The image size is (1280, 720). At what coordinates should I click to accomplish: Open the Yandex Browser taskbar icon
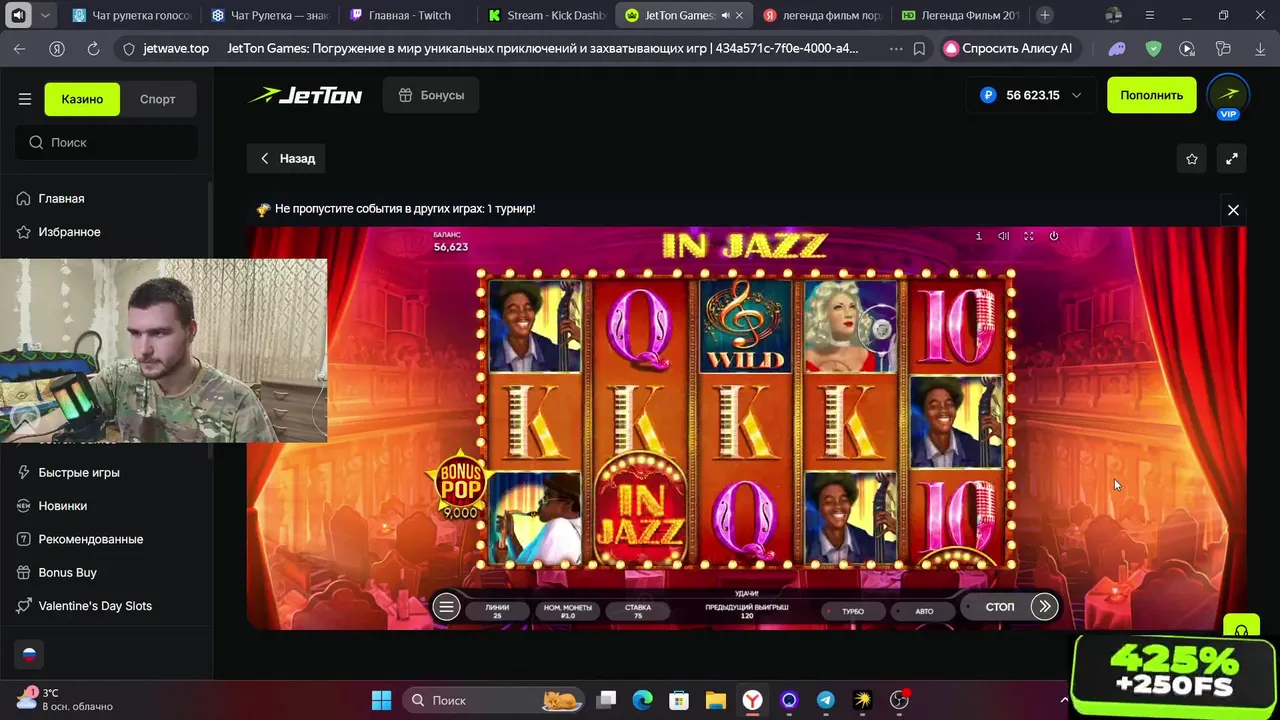(752, 700)
